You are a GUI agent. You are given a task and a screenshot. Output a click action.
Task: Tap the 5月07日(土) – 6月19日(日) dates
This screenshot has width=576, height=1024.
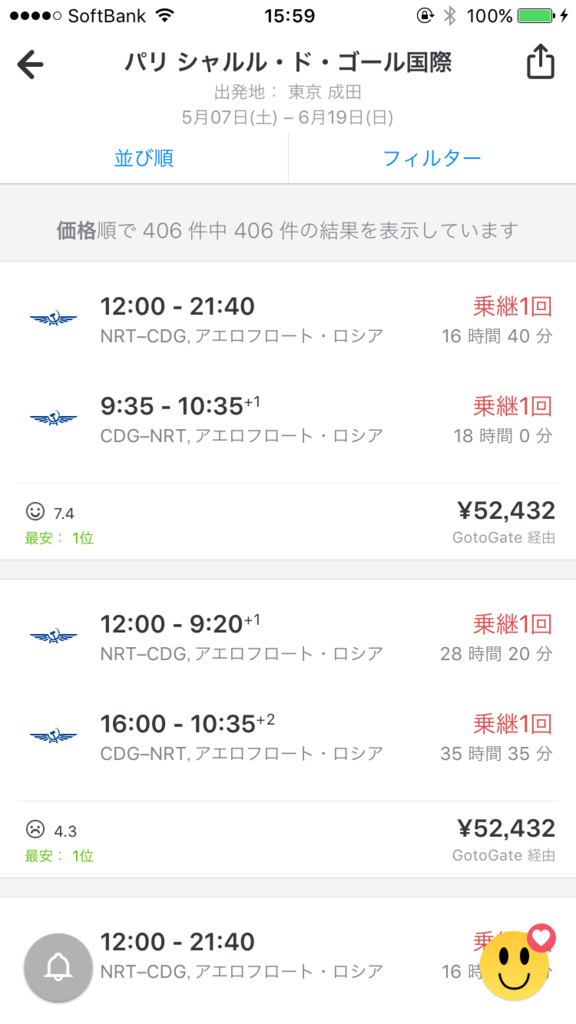(x=287, y=118)
